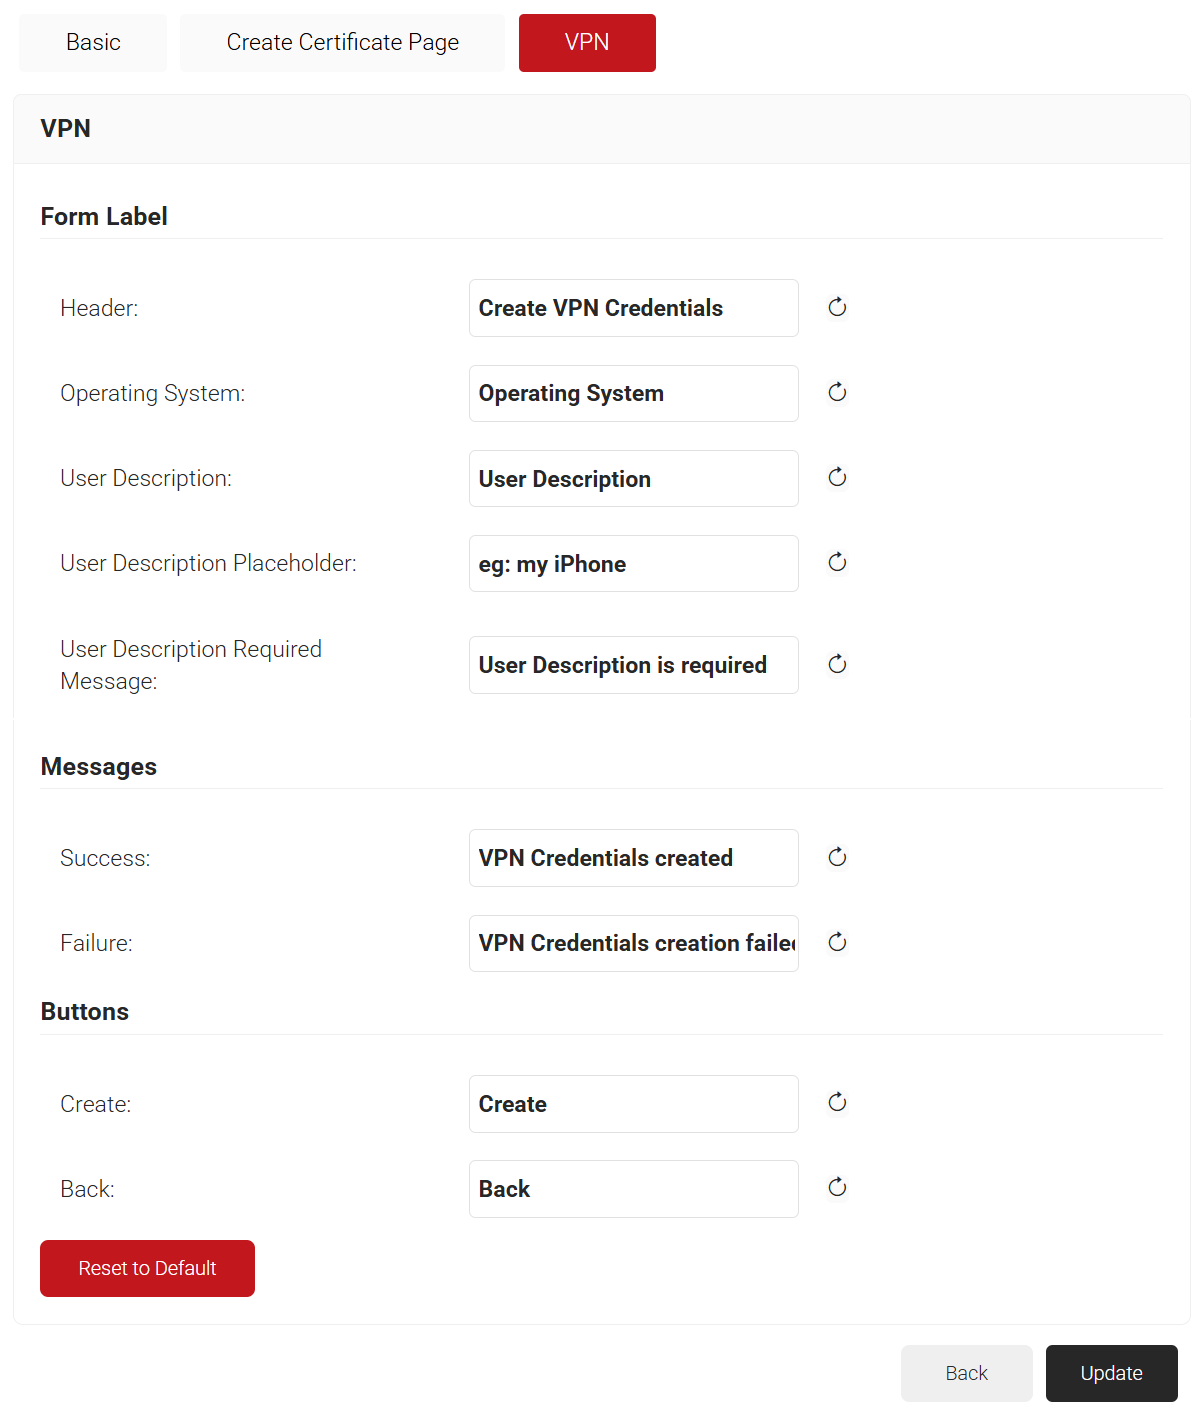The height and width of the screenshot is (1417, 1197).
Task: Reset User Description Required Message field
Action: pyautogui.click(x=837, y=665)
